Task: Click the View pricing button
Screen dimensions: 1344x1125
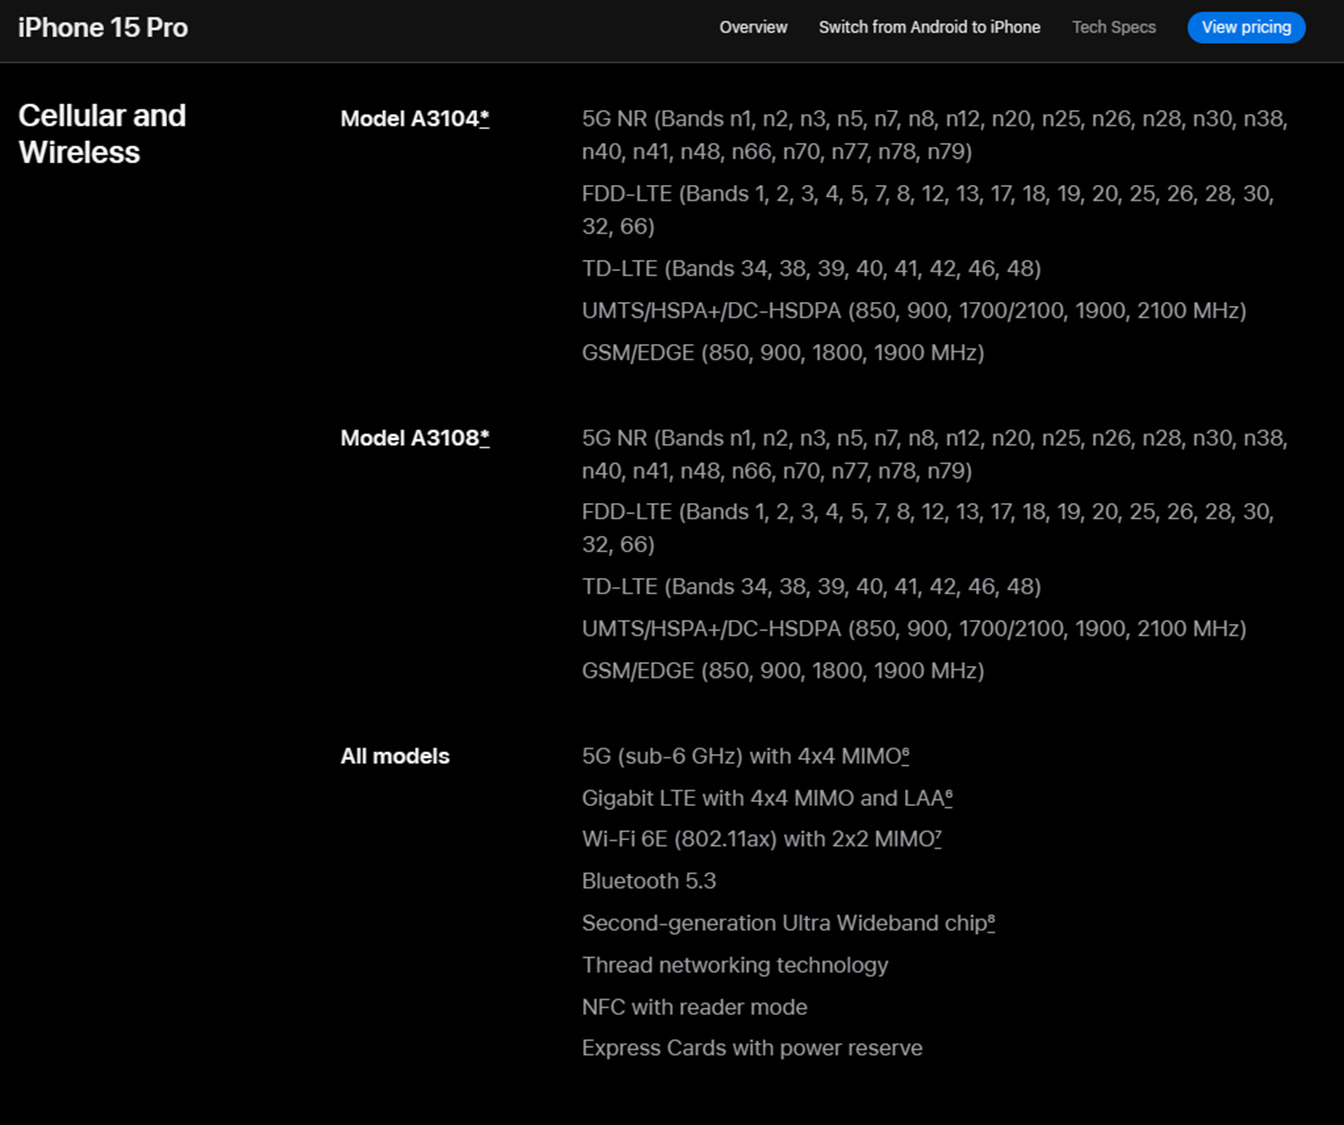Action: [x=1246, y=27]
